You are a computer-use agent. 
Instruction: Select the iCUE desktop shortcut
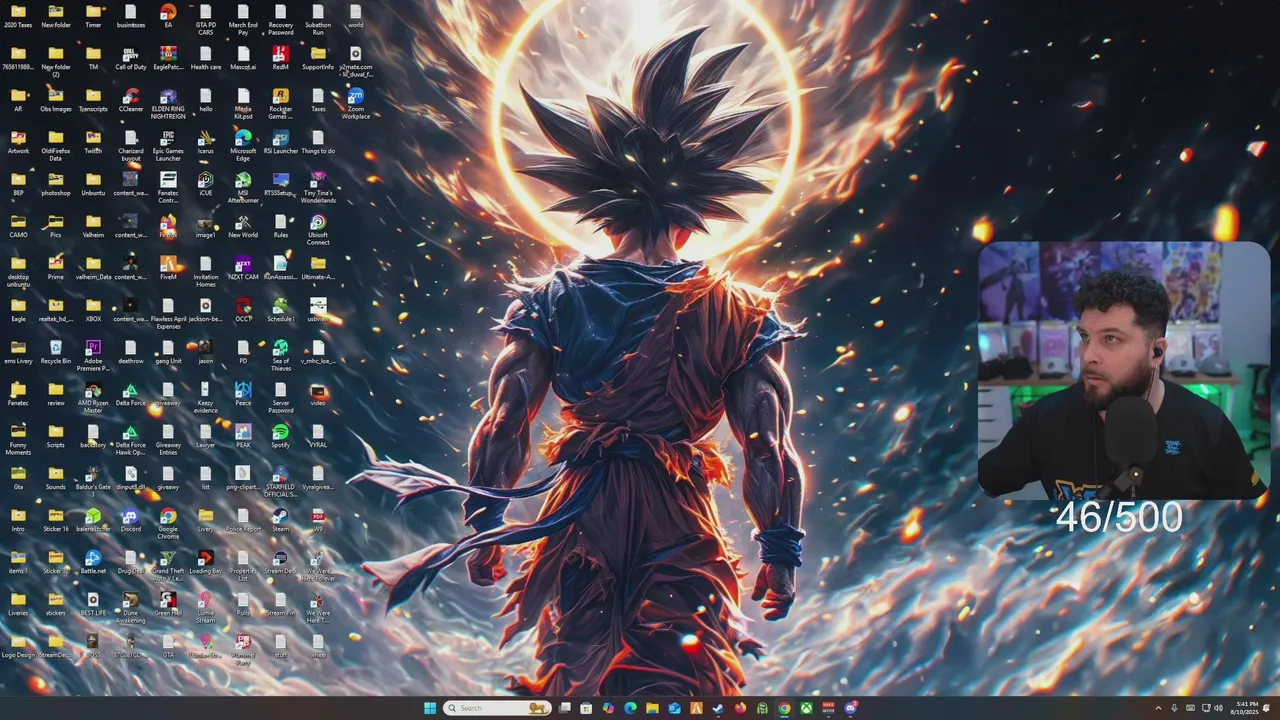206,184
